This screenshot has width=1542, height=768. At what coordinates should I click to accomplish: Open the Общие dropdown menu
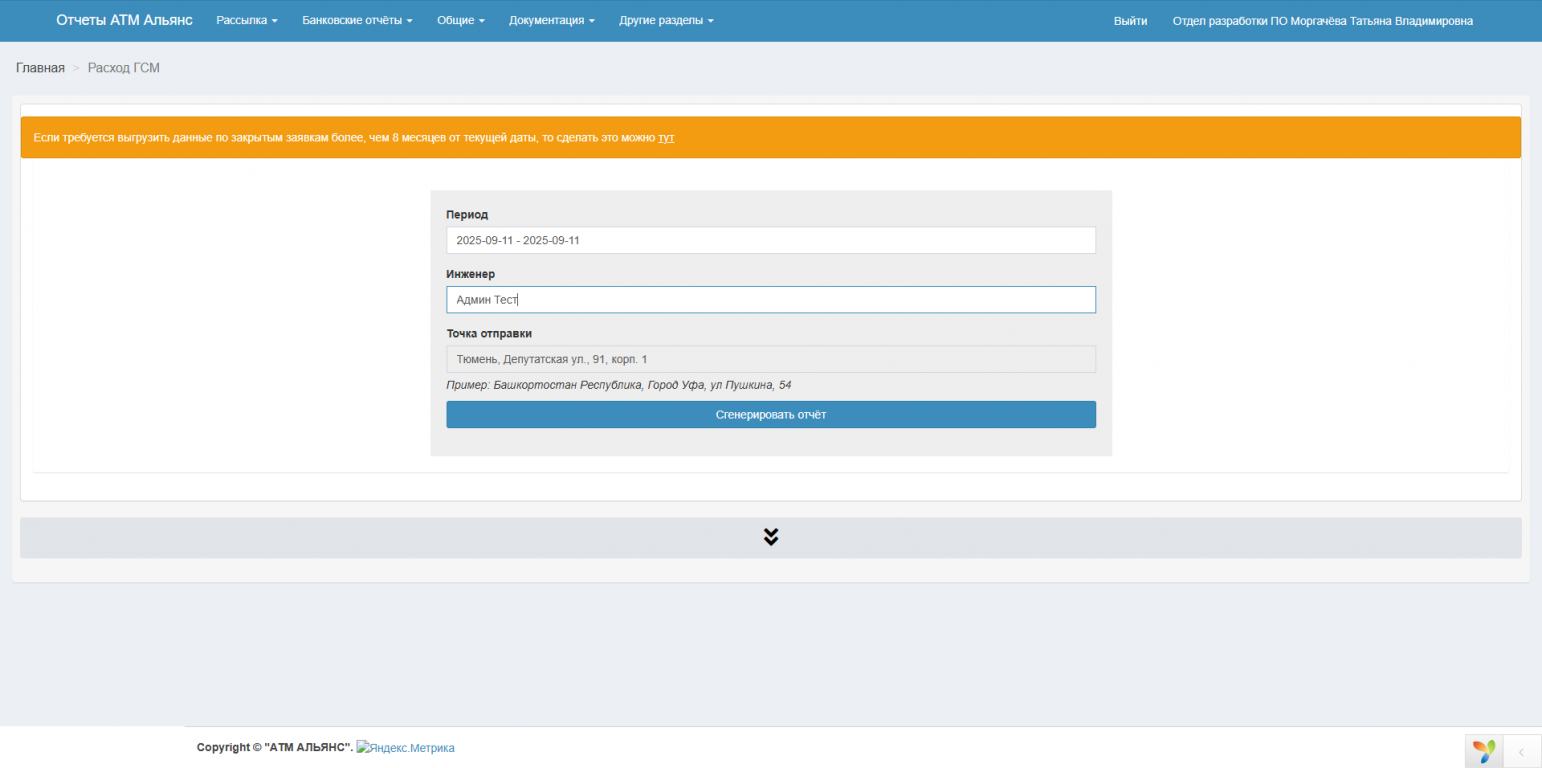click(460, 21)
